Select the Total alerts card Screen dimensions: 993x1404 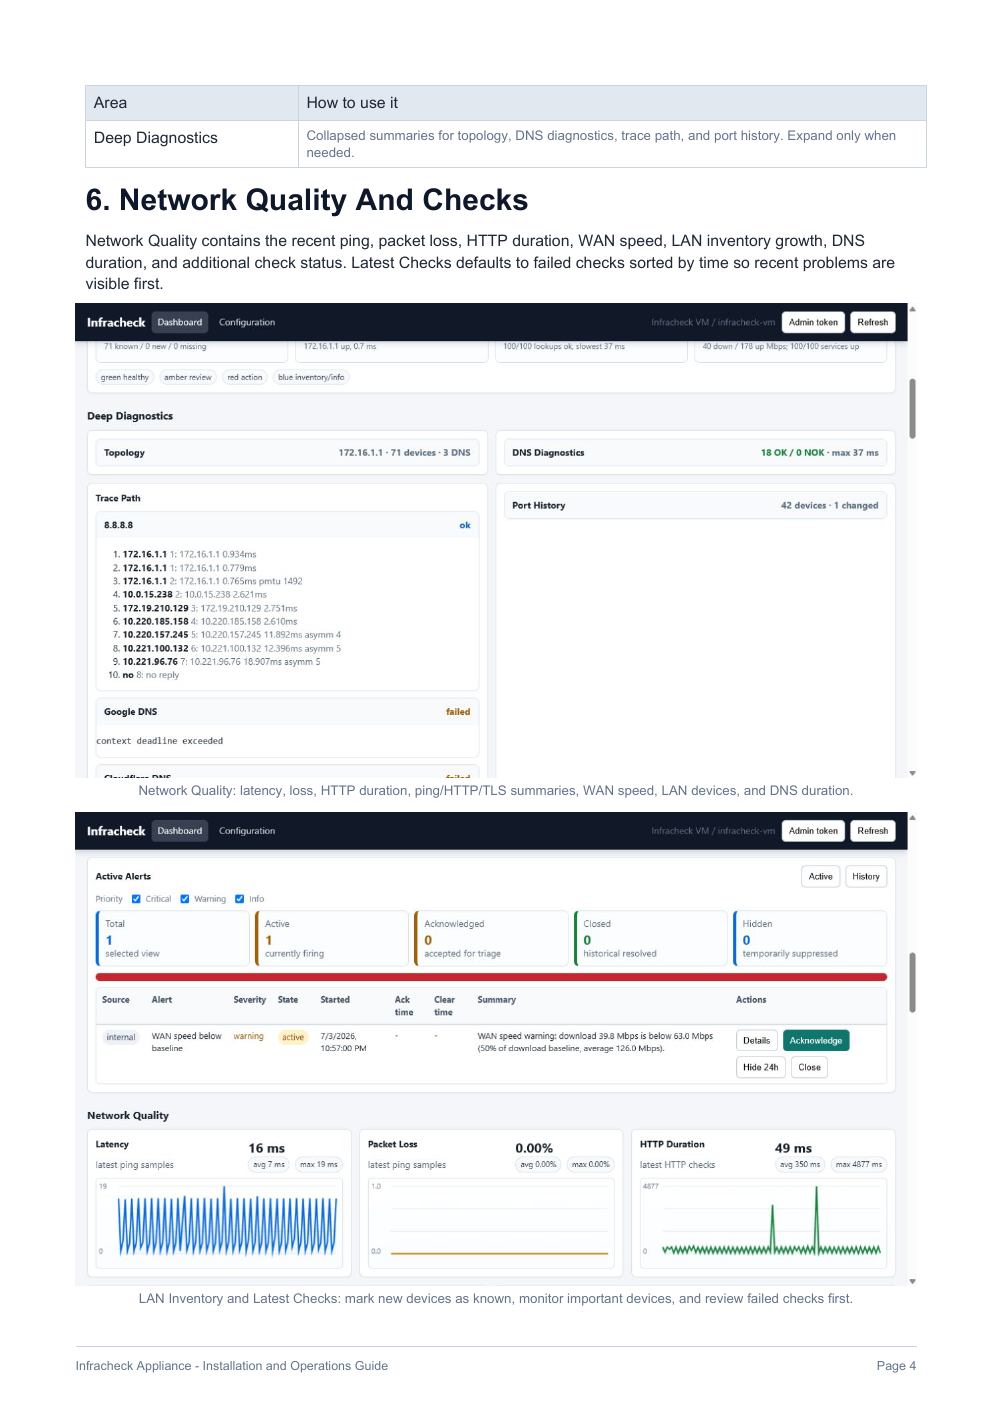pos(172,938)
